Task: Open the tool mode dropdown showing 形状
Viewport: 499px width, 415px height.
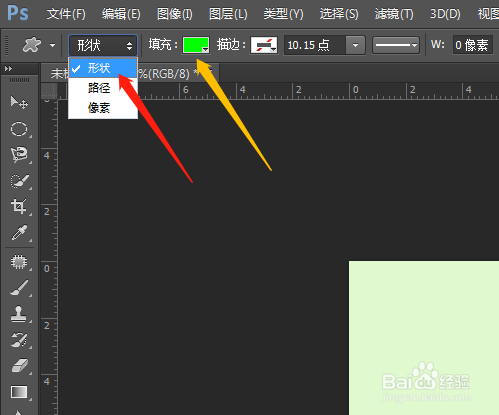Action: [x=103, y=45]
